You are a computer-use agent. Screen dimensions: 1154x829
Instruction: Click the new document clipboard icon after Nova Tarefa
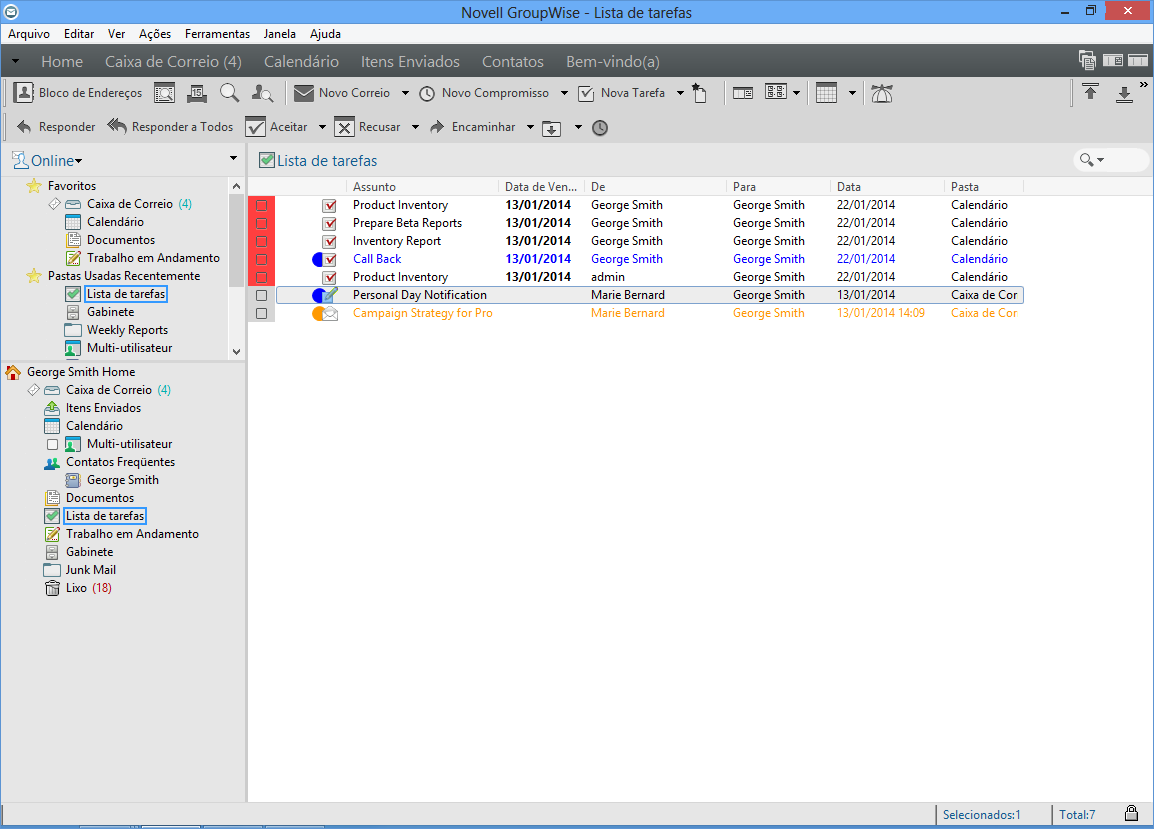[700, 93]
